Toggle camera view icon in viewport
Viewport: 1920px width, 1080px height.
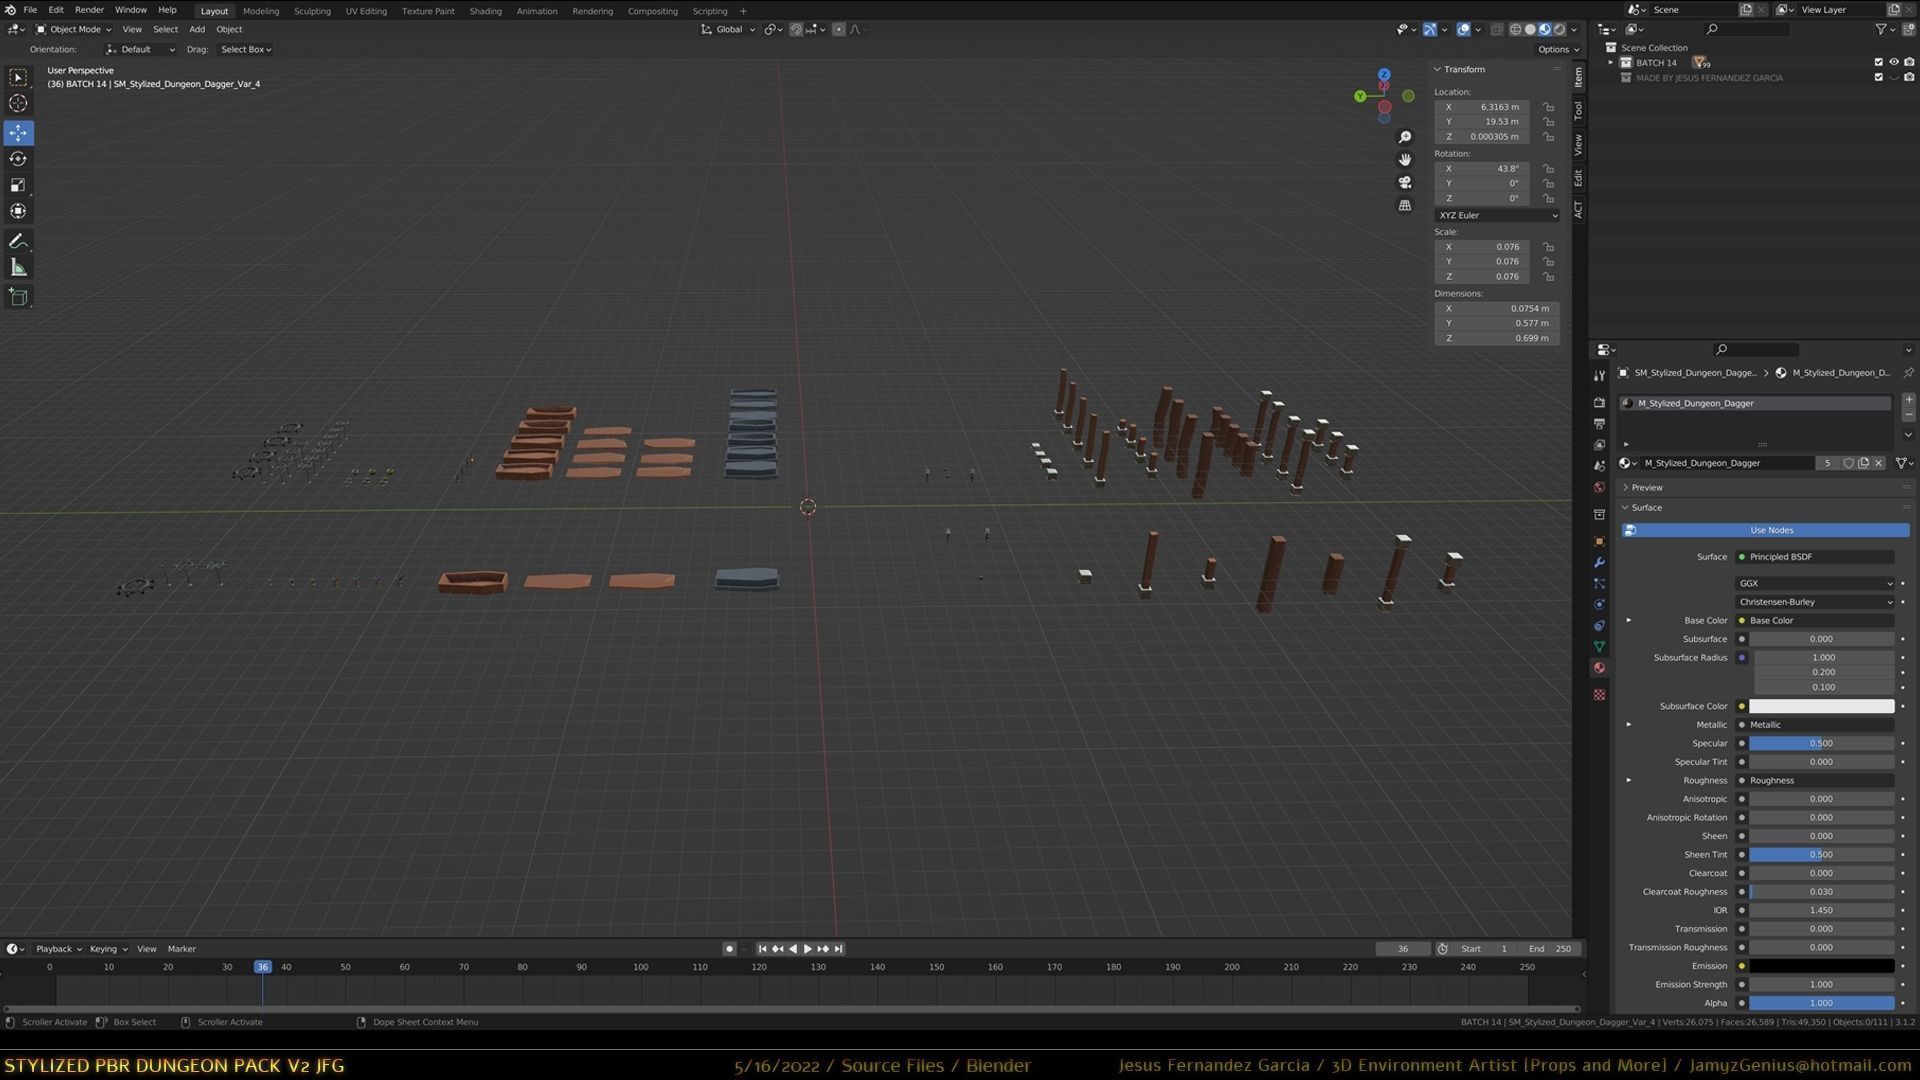(1405, 183)
